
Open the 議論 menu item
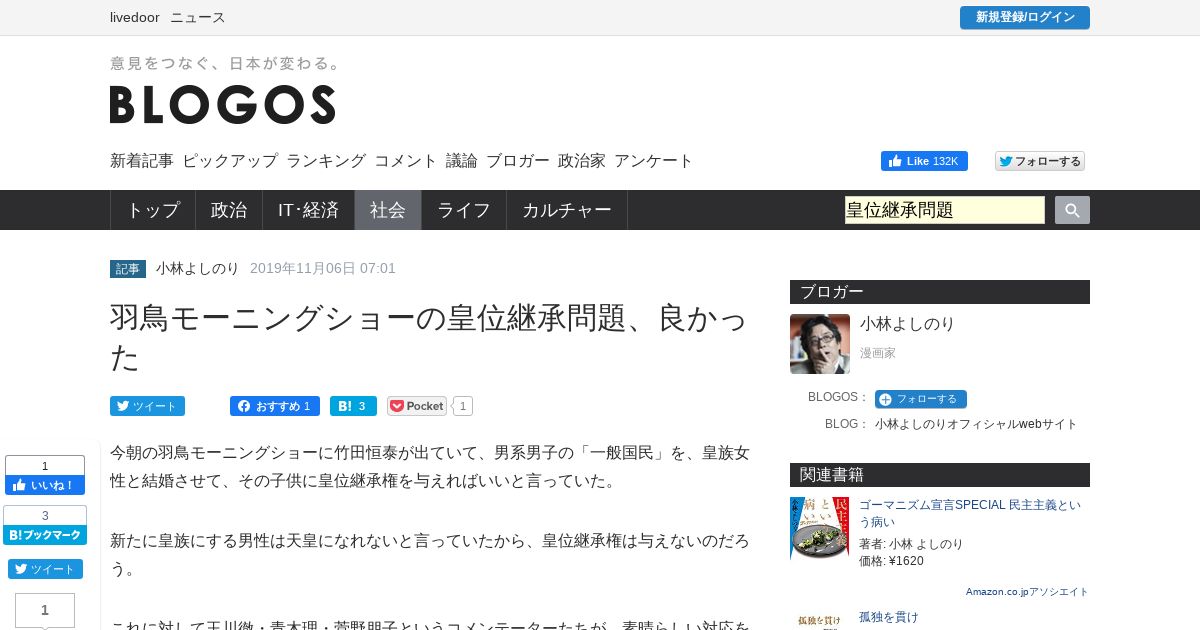[462, 161]
